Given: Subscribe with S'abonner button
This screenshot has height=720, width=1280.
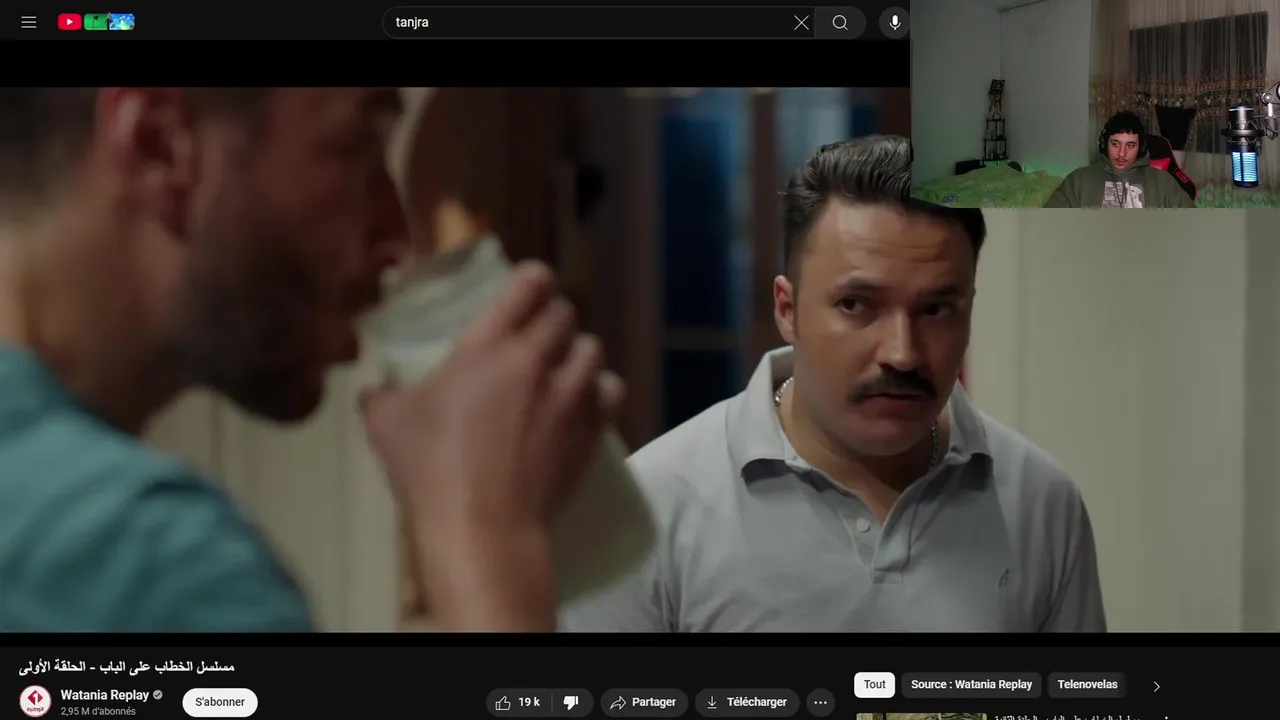Looking at the screenshot, I should point(220,702).
